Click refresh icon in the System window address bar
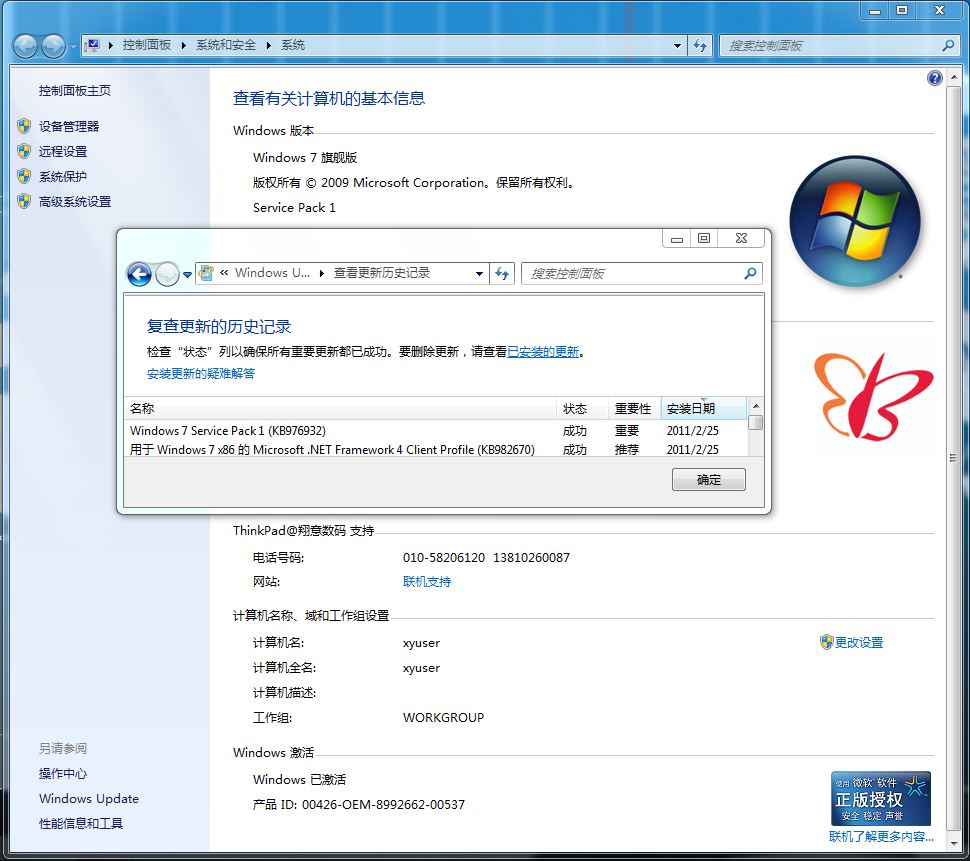 point(700,45)
